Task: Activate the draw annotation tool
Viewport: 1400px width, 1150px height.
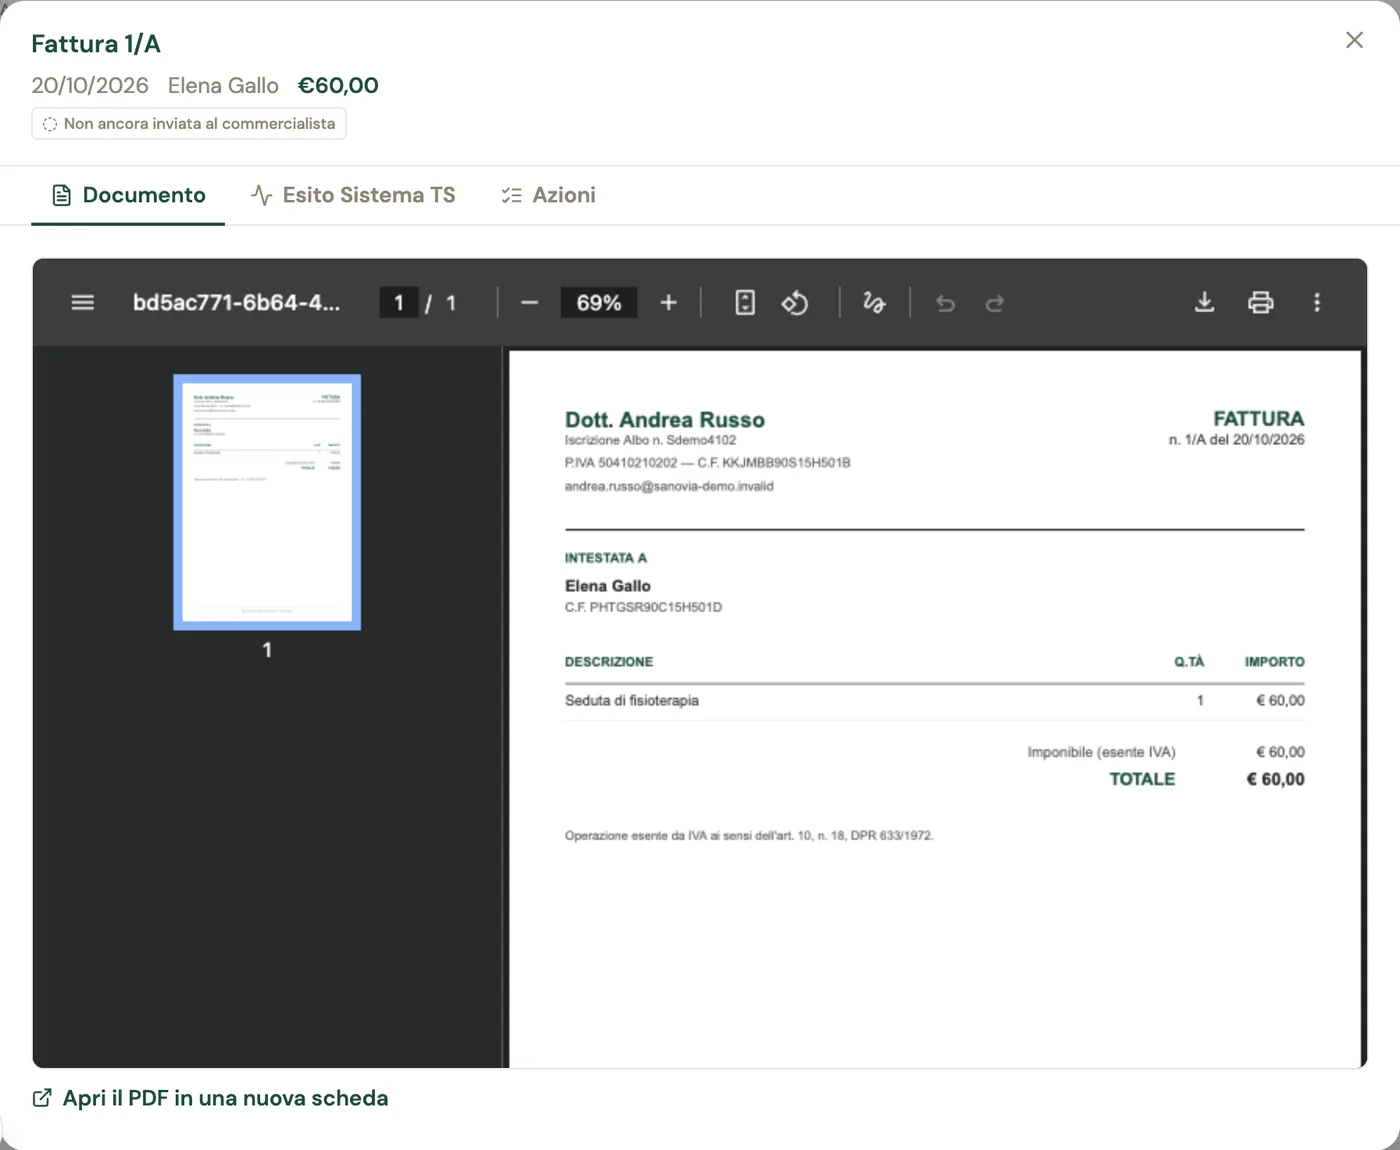Action: pos(874,303)
